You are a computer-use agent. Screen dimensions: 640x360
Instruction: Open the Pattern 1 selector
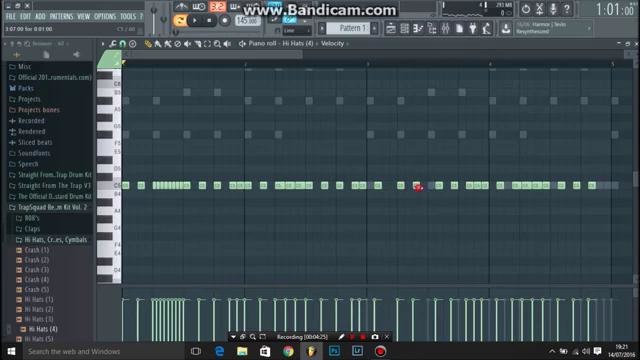point(348,28)
